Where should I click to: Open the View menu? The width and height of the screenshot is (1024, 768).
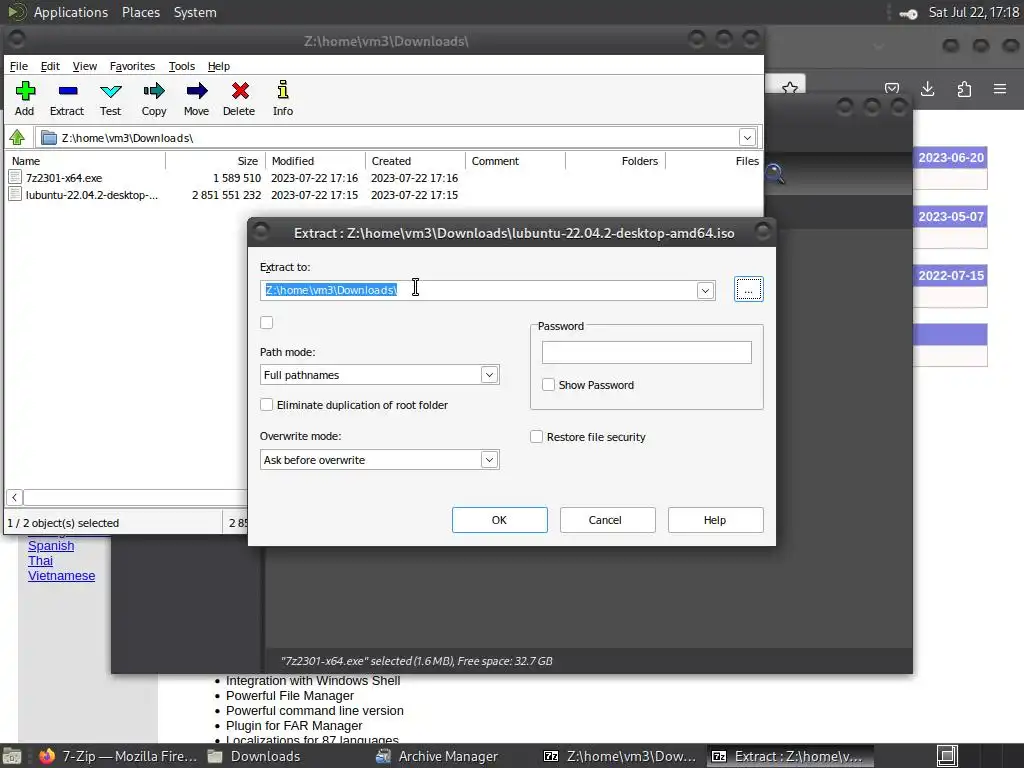pos(84,66)
